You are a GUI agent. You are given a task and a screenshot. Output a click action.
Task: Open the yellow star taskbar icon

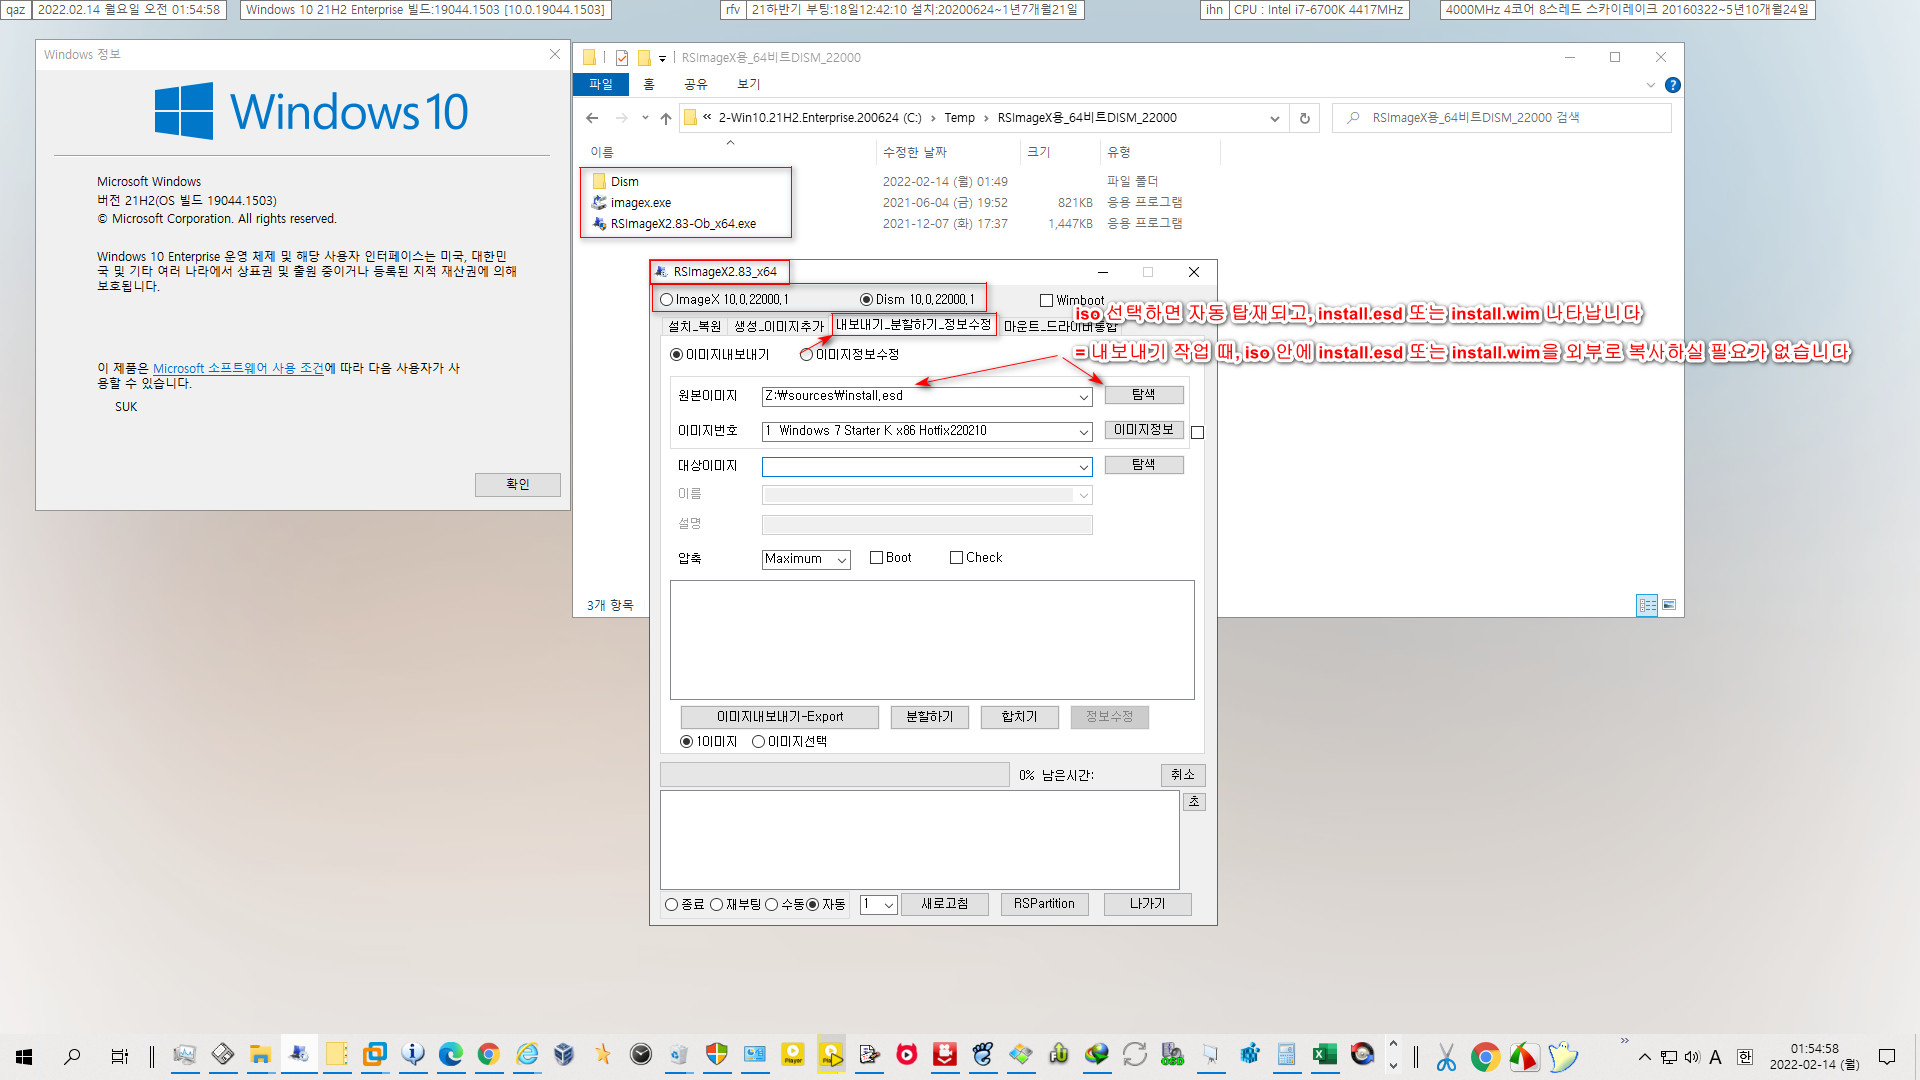(x=602, y=1055)
